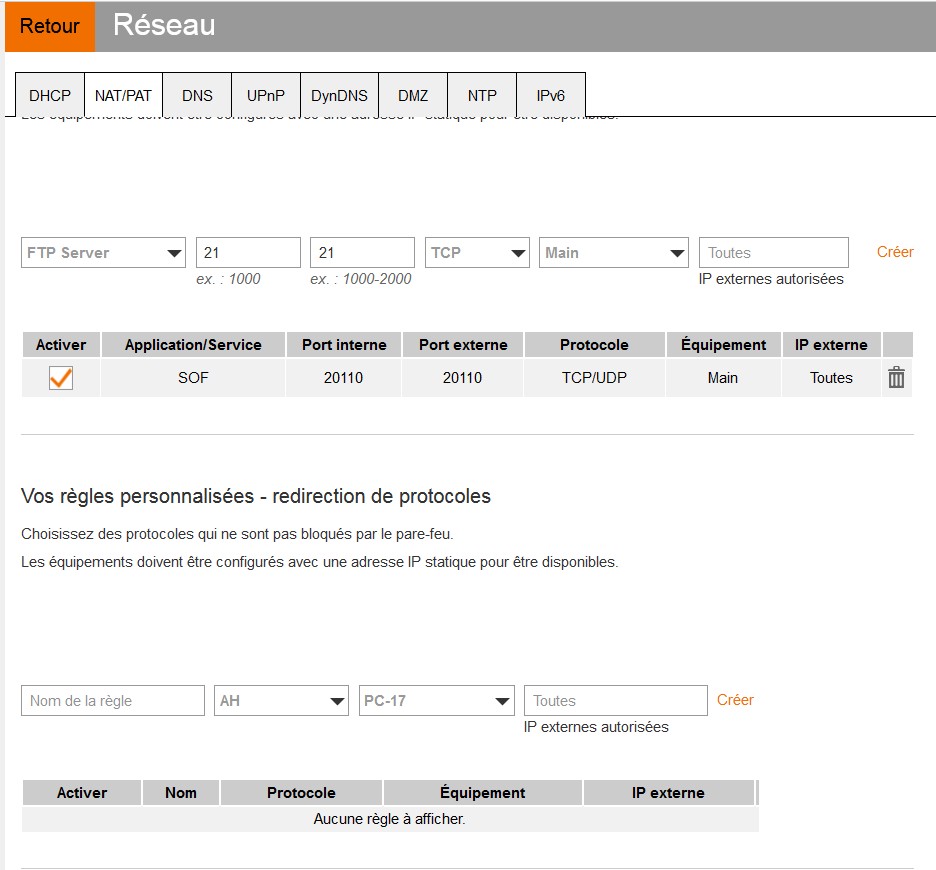The height and width of the screenshot is (870, 936).
Task: Go to the DNS tab
Action: coord(197,96)
